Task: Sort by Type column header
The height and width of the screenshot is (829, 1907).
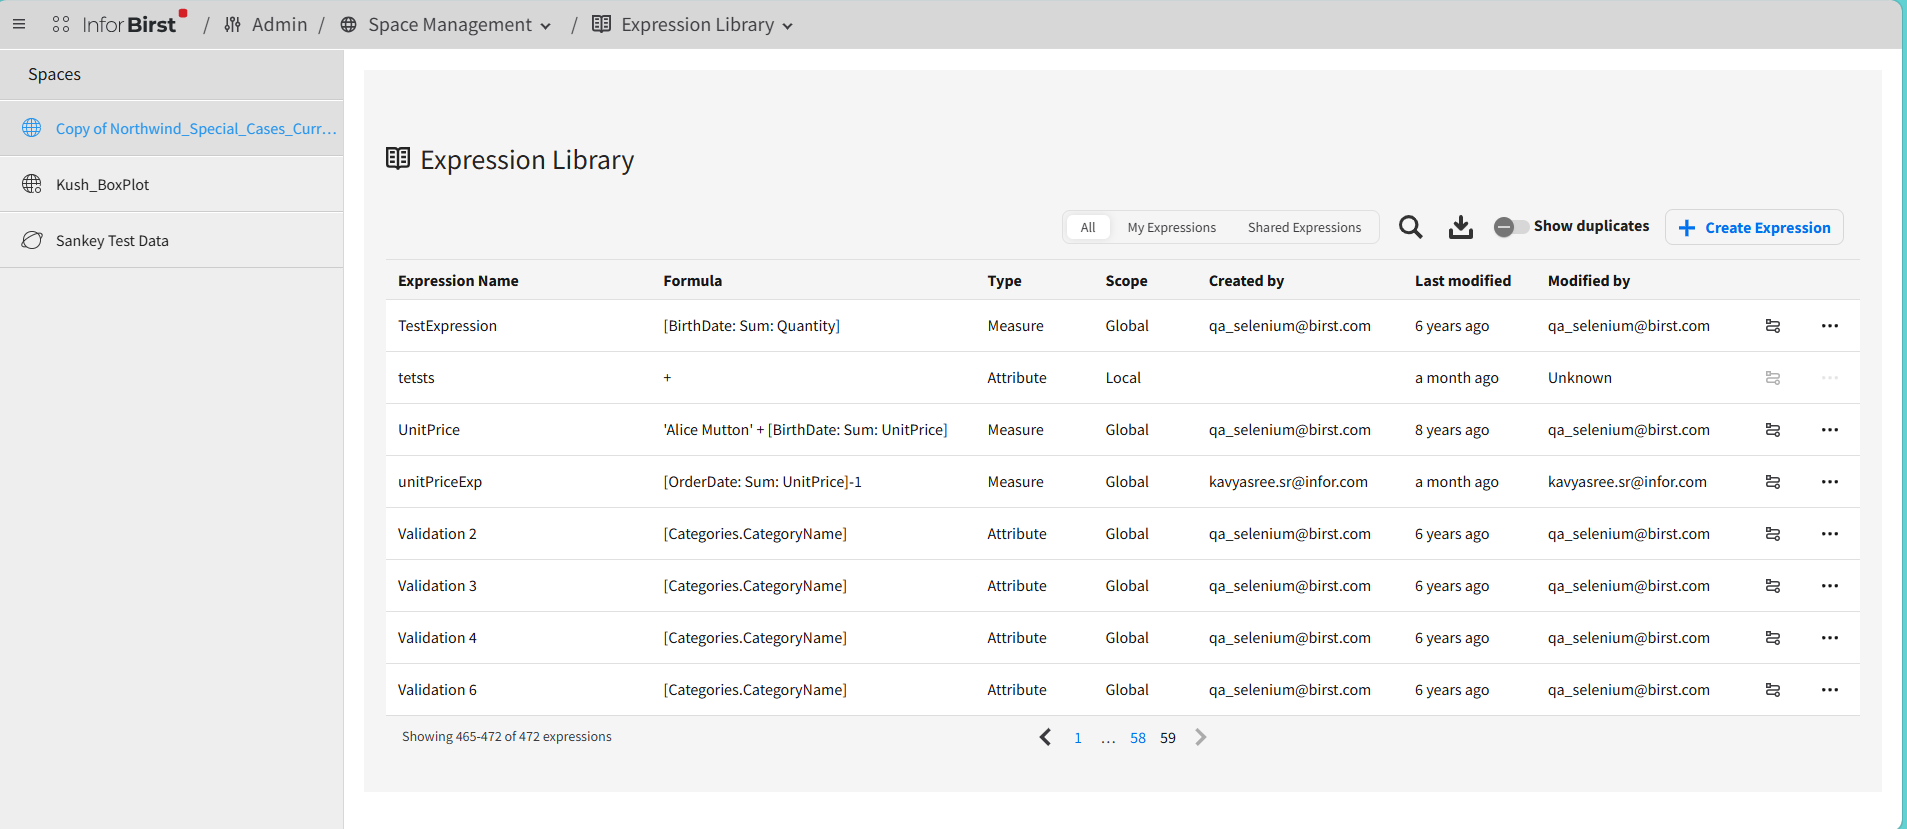Action: [1004, 281]
